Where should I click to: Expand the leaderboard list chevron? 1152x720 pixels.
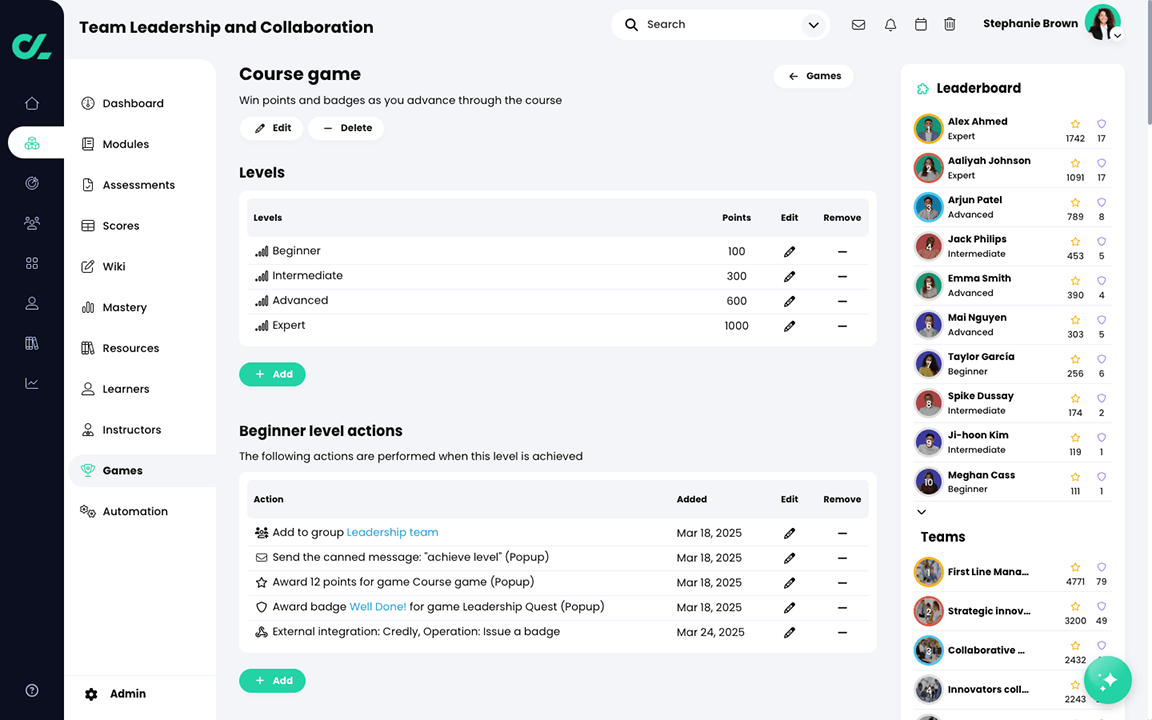(921, 512)
